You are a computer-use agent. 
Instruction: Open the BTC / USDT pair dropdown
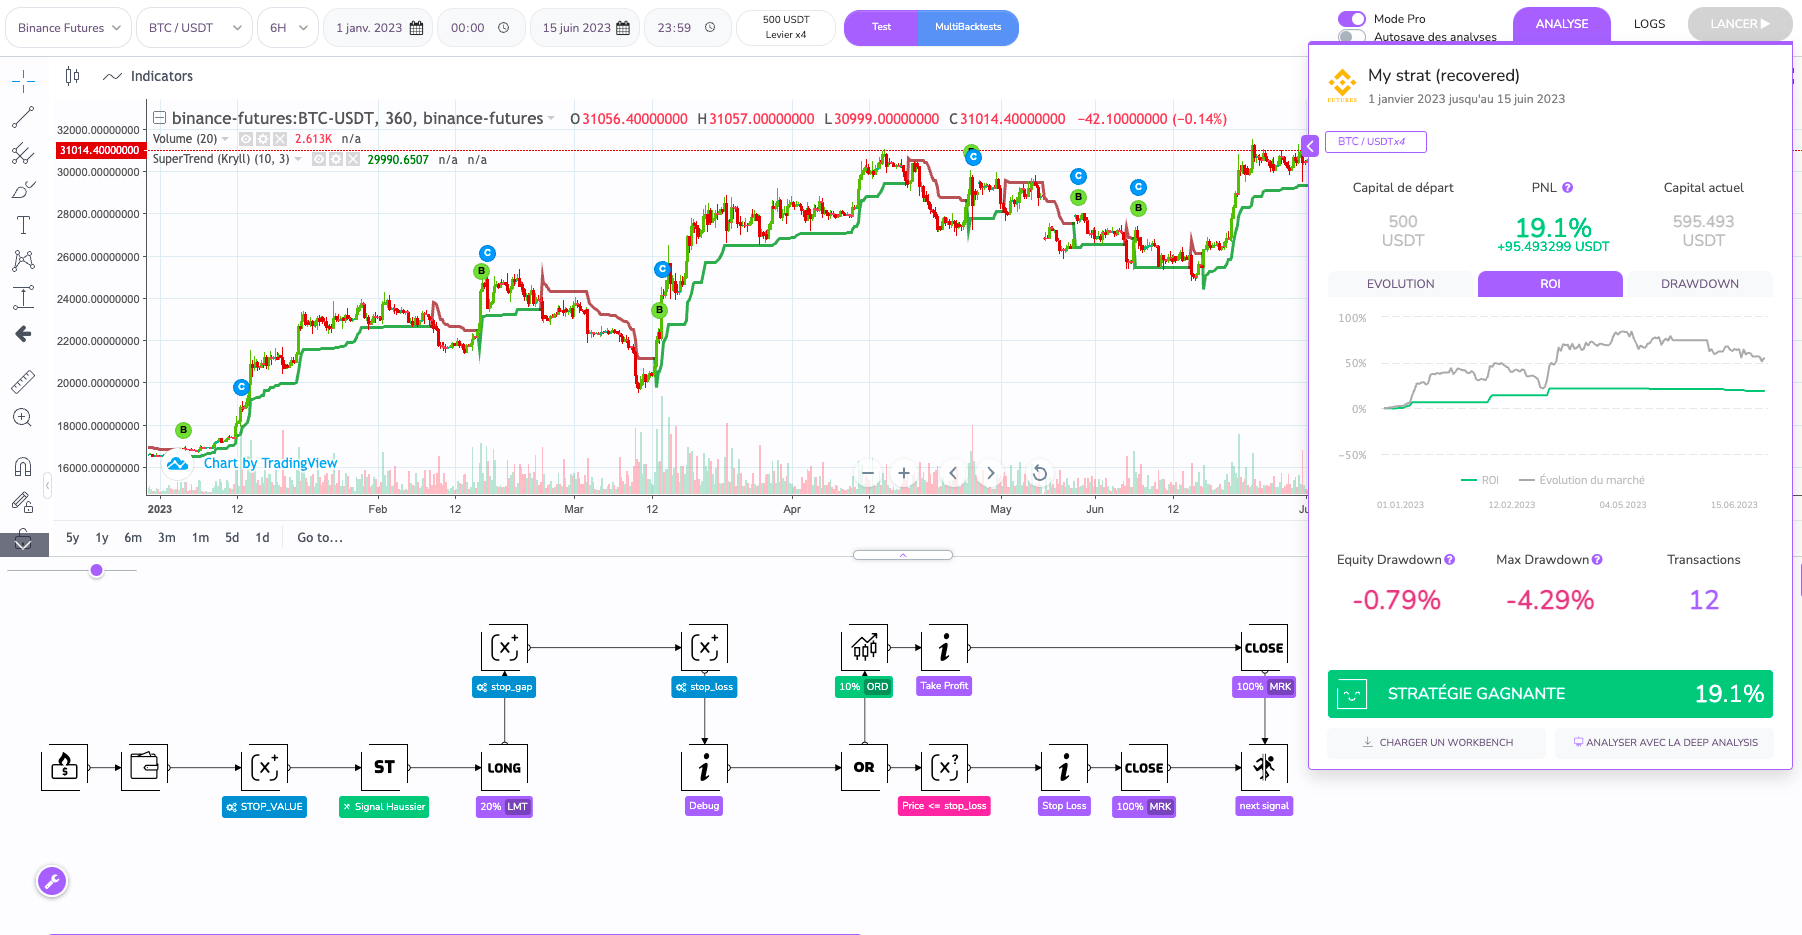coord(194,27)
